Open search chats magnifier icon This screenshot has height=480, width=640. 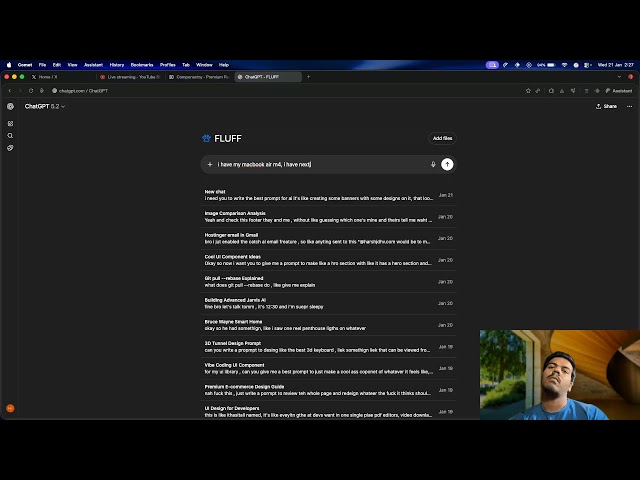11,136
